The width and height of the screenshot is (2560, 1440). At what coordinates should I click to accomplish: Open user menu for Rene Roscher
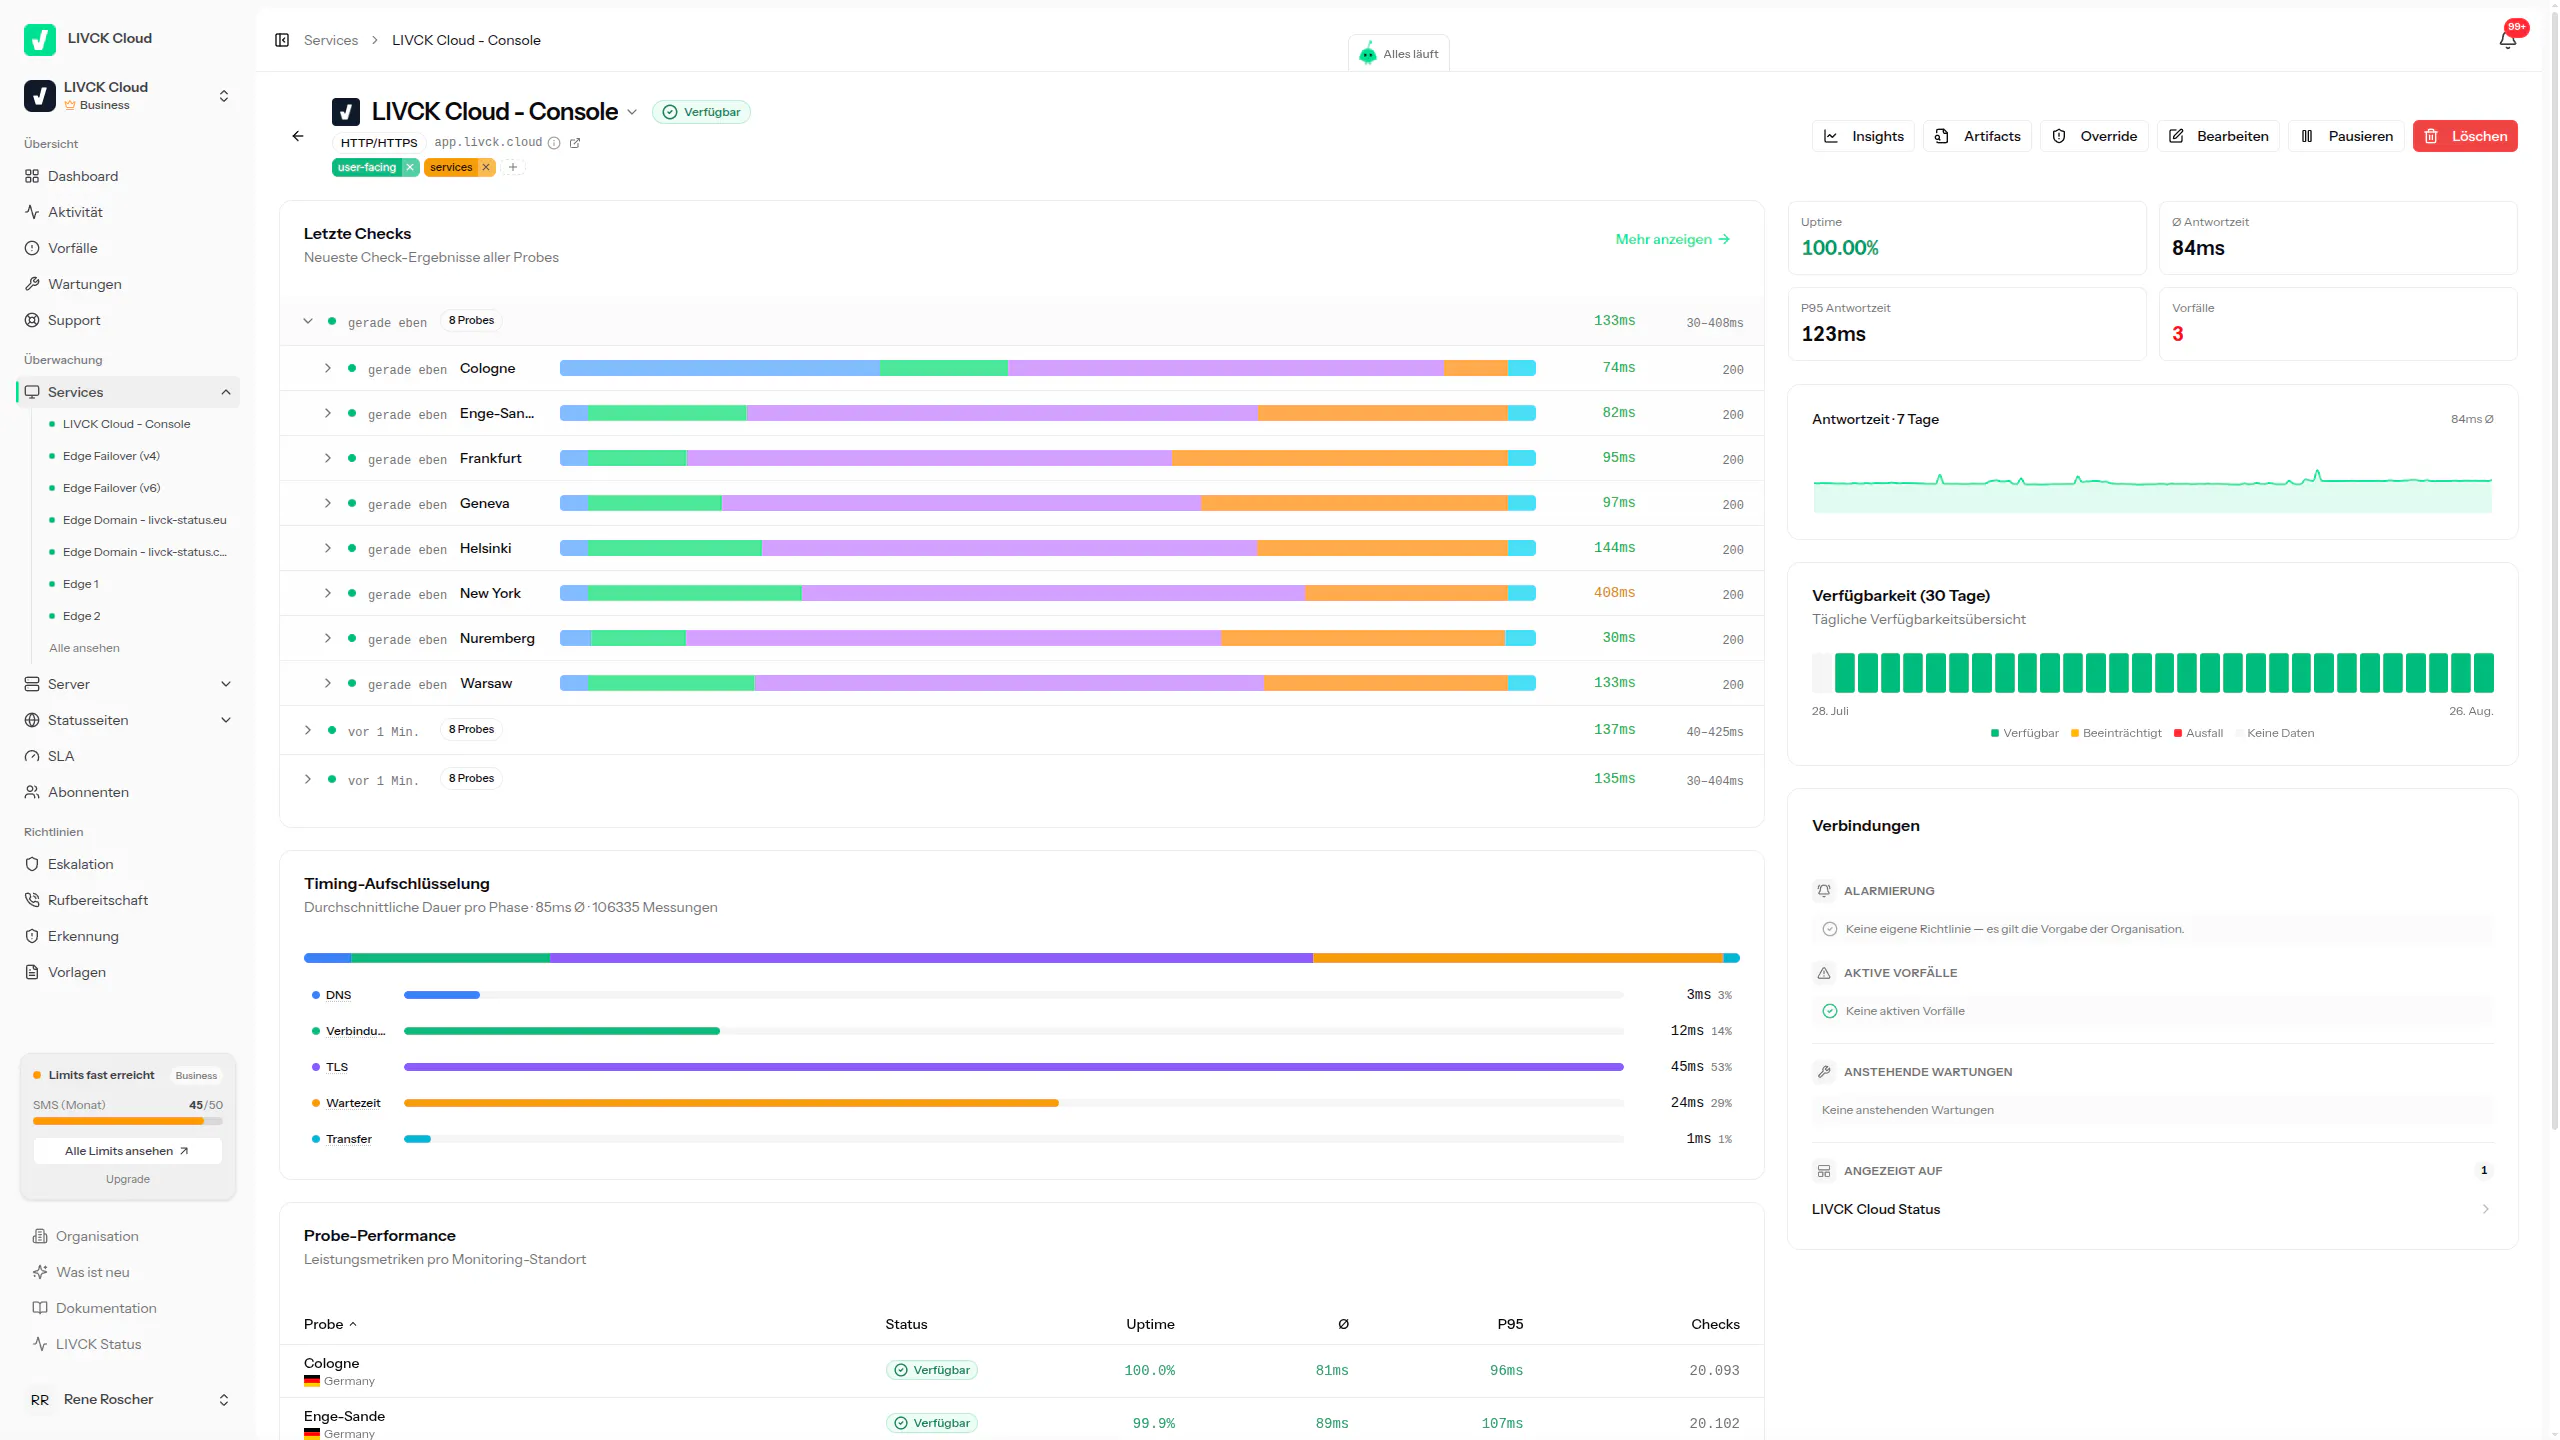128,1399
